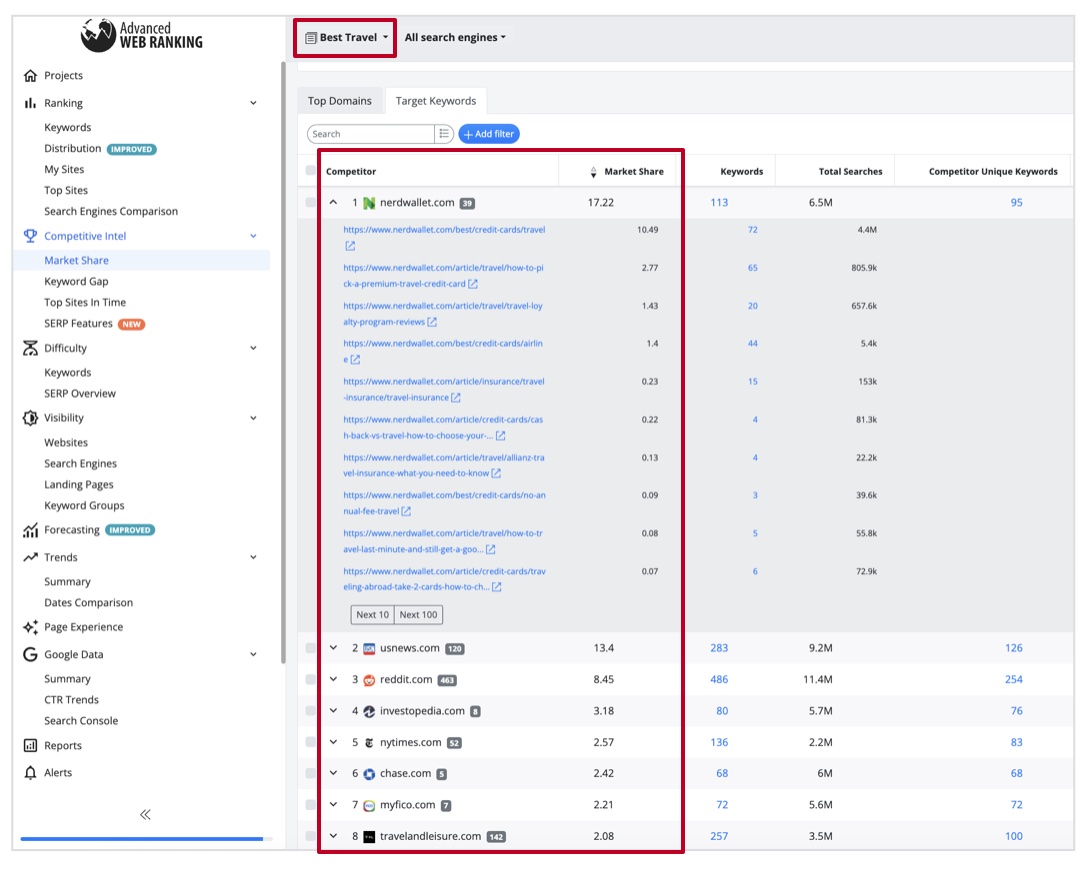Click the Page Experience sparkle icon
The width and height of the screenshot is (1090, 870).
tap(30, 627)
